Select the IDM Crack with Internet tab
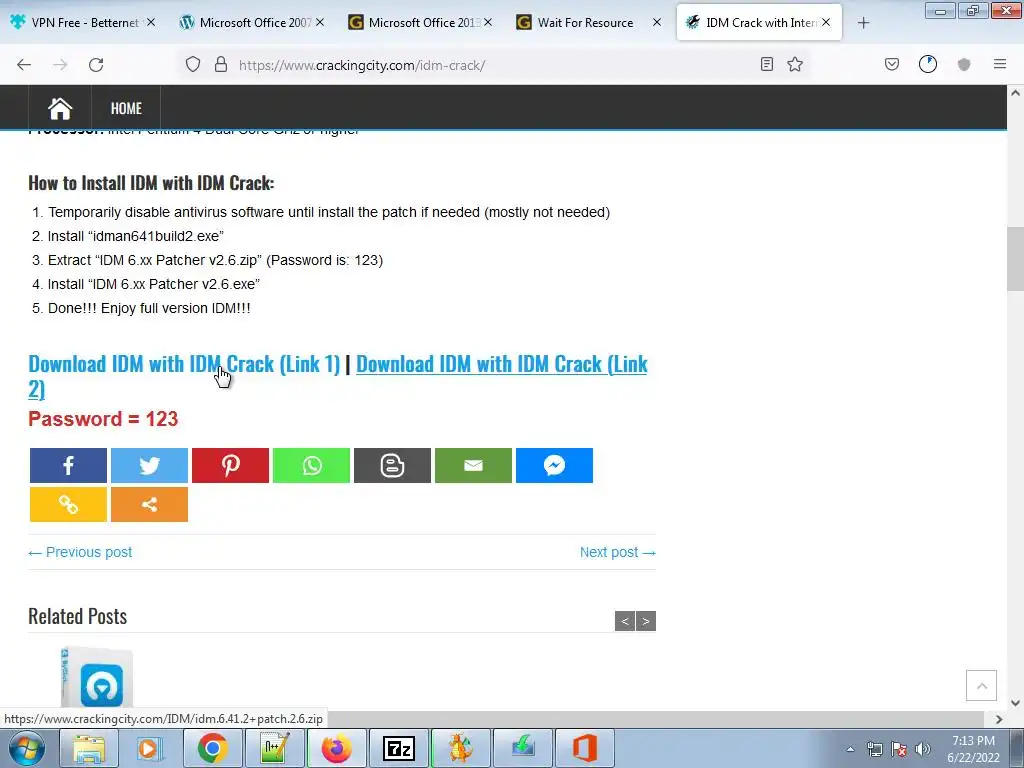Viewport: 1024px width, 768px height. (758, 22)
